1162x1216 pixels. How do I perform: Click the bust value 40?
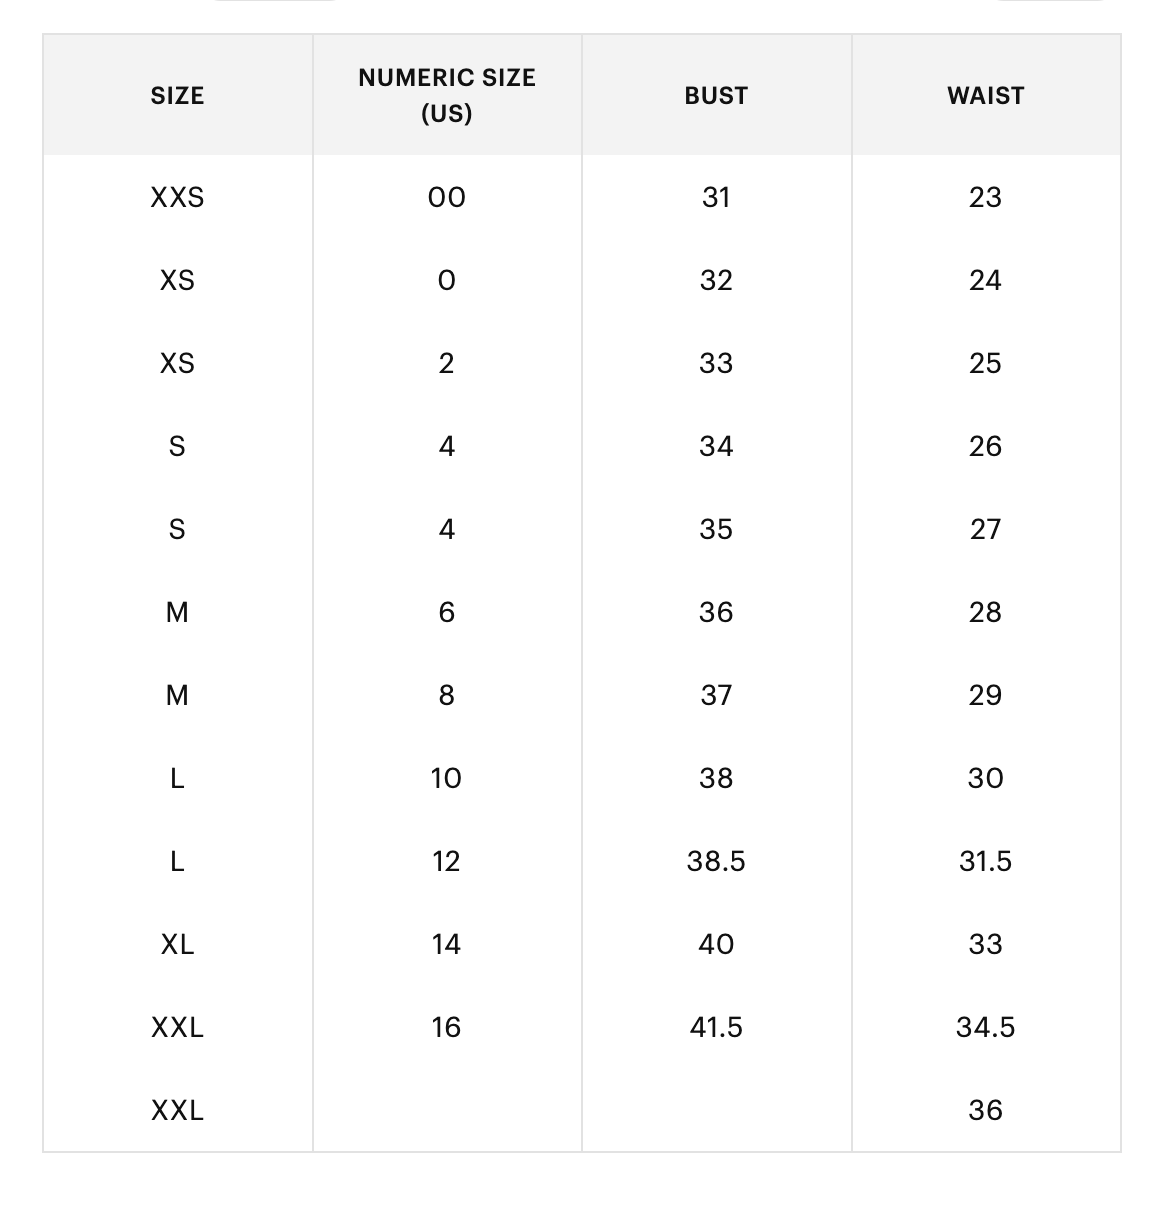point(716,944)
